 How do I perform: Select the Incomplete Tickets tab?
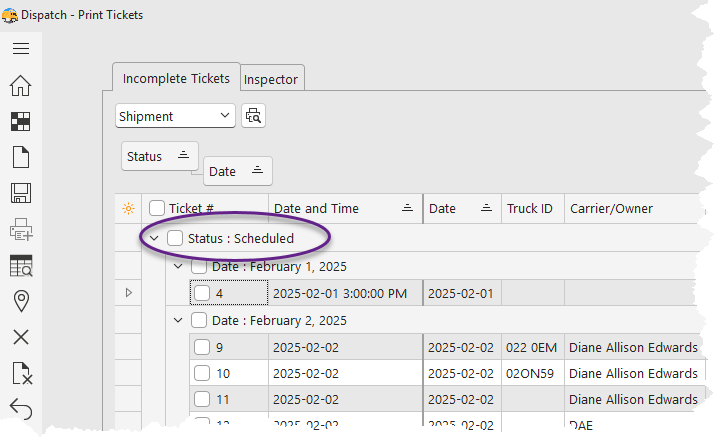coord(176,77)
